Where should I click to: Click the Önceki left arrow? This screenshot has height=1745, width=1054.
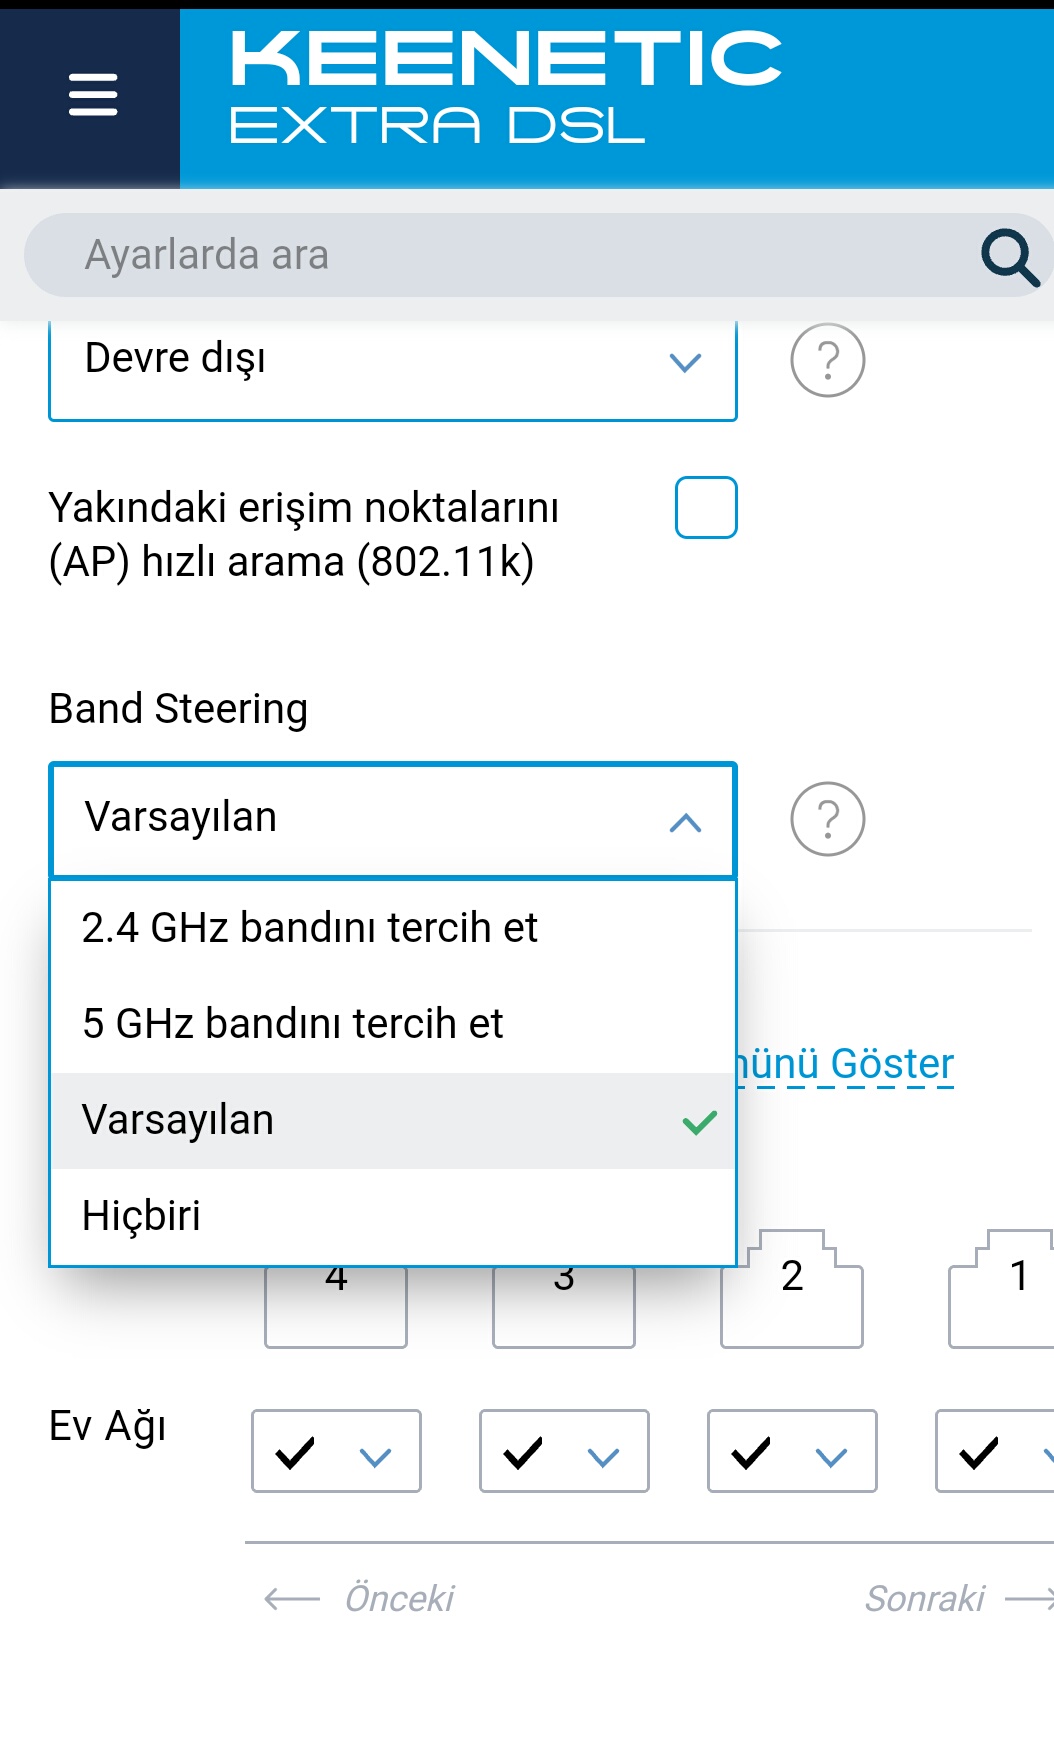click(292, 1599)
